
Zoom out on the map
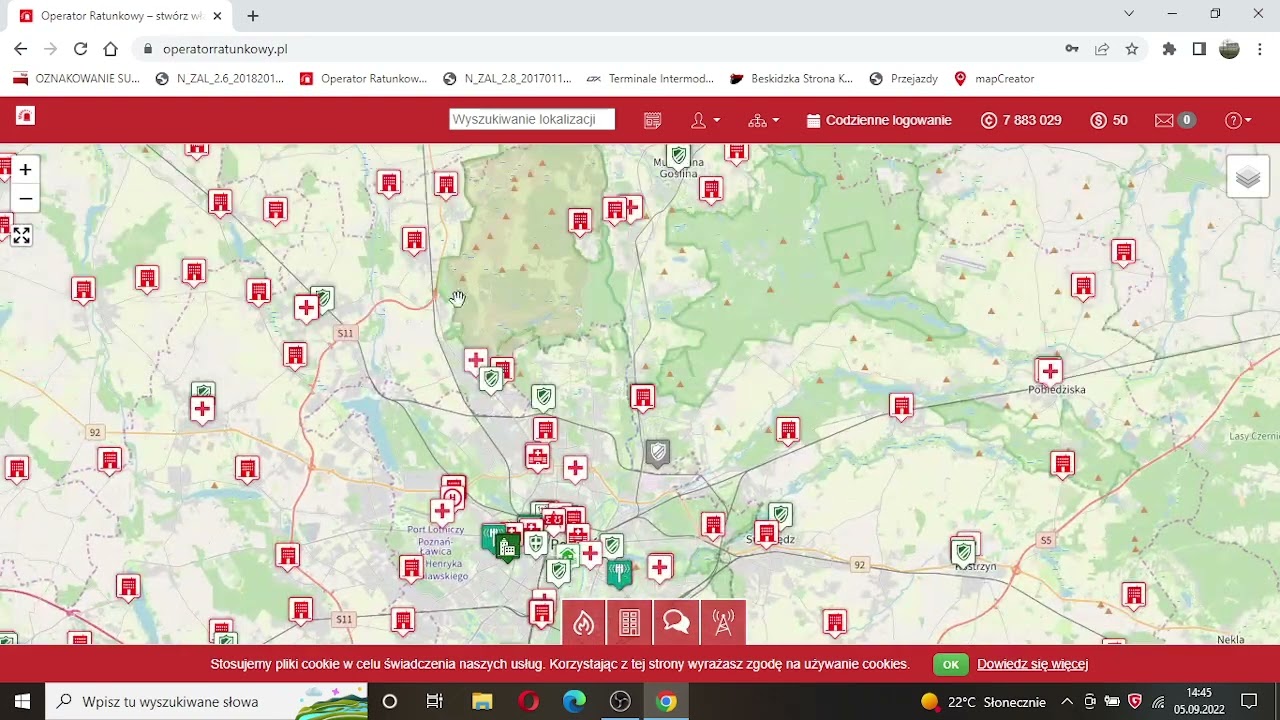(x=25, y=198)
